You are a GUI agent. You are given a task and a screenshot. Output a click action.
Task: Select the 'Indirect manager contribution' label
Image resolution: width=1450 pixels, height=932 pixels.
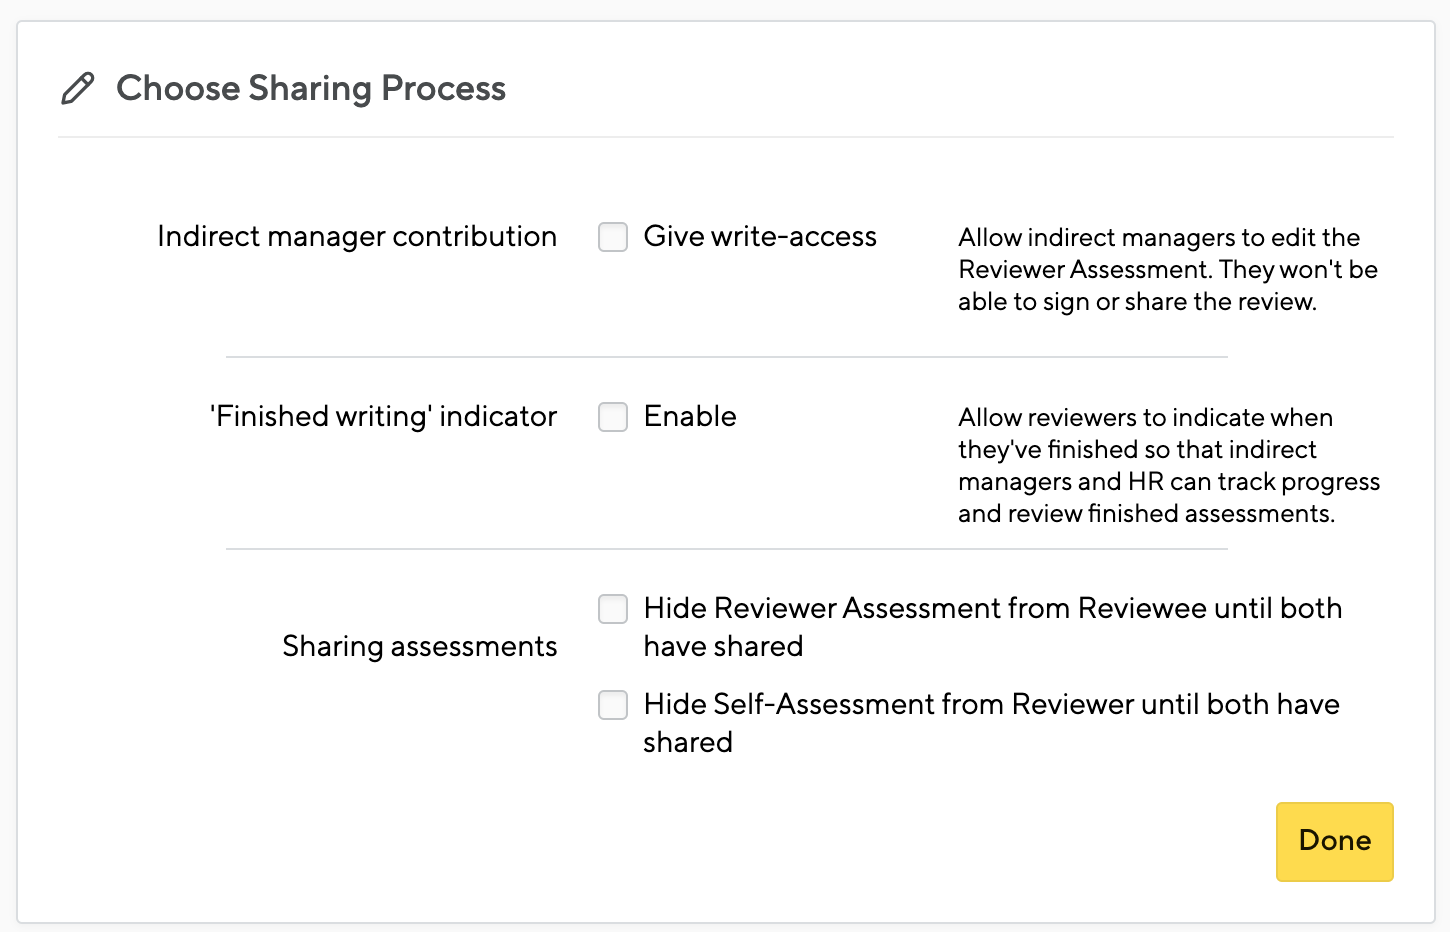(356, 237)
